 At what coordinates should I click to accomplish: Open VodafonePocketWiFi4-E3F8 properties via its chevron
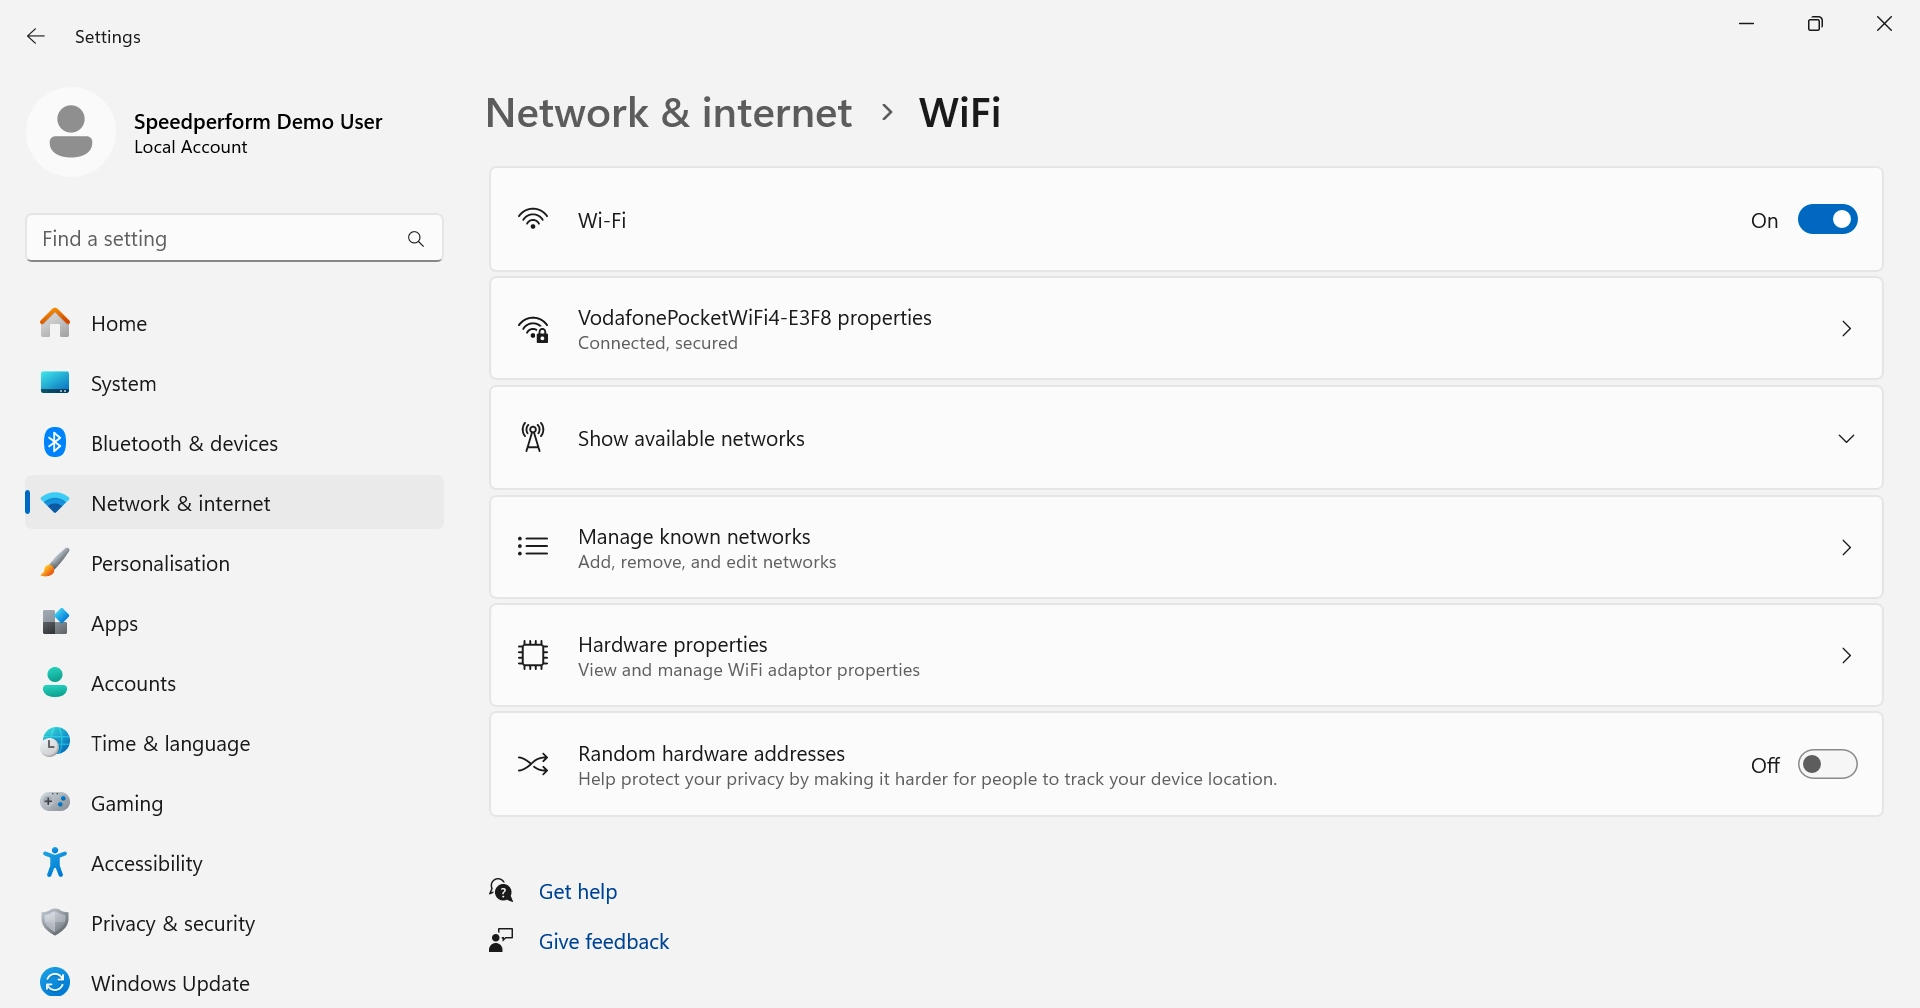pos(1847,328)
